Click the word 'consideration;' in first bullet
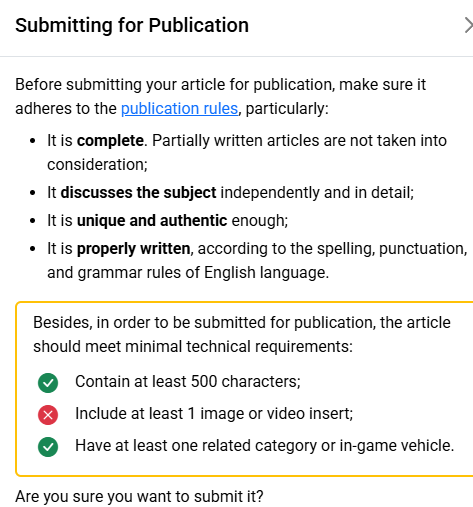This screenshot has width=473, height=507. pos(97,165)
